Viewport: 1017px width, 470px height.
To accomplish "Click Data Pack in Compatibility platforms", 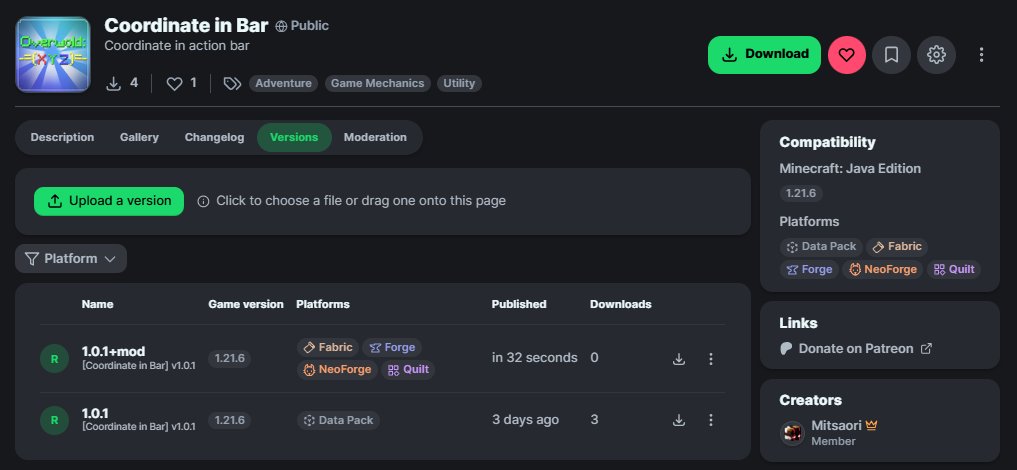I will pyautogui.click(x=820, y=246).
